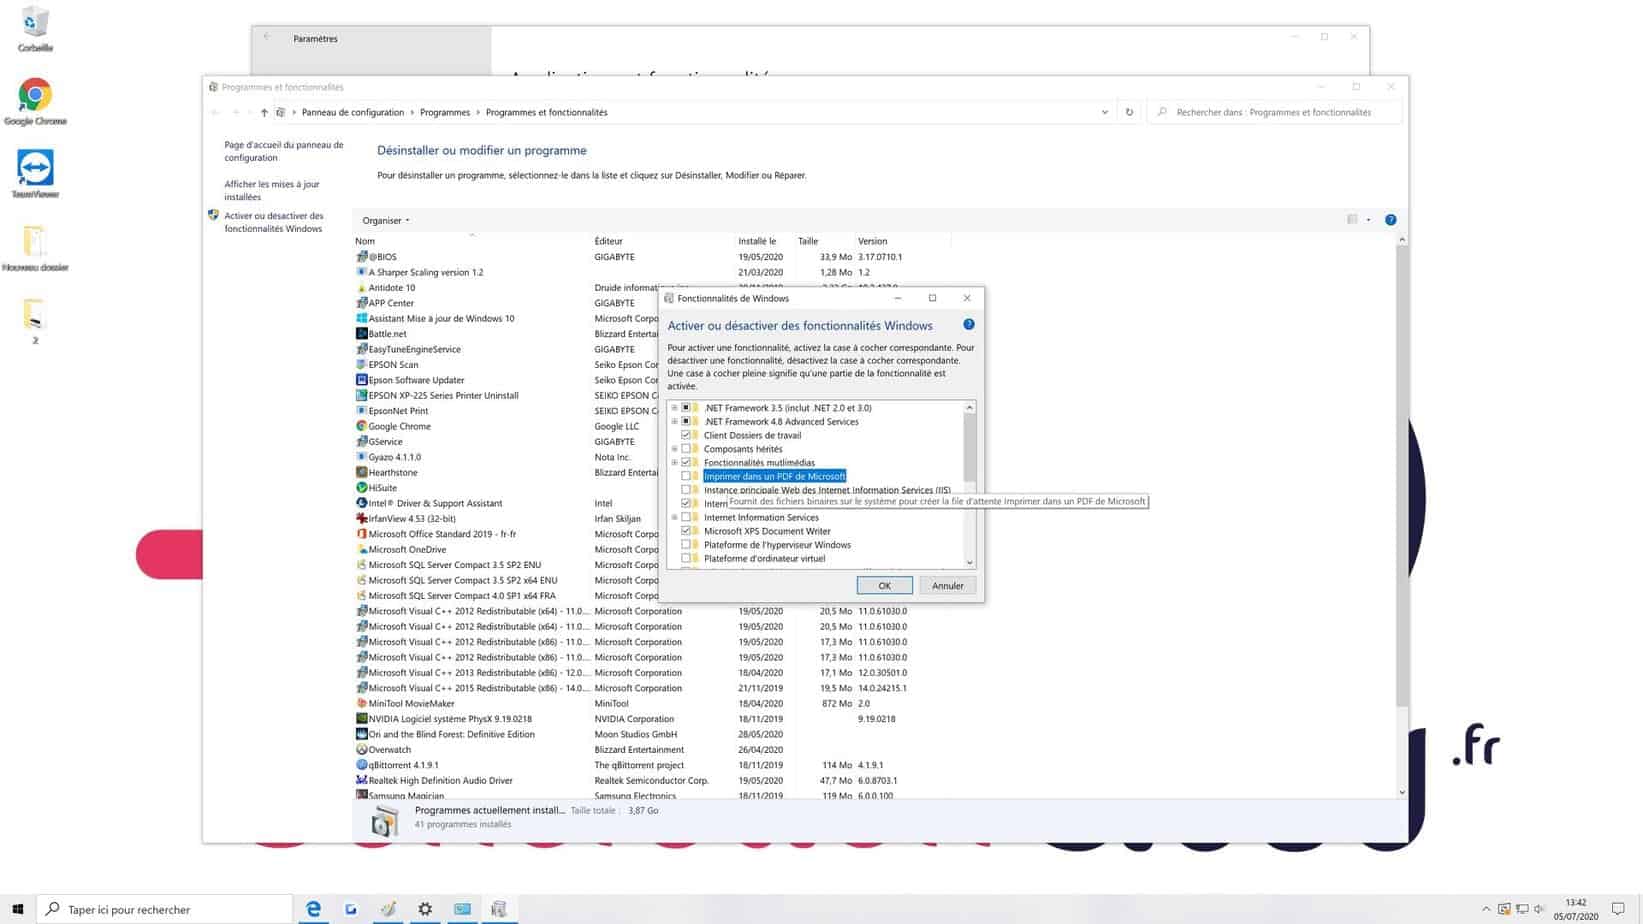The image size is (1643, 924).
Task: Select the @BIOS program icon
Action: point(362,257)
